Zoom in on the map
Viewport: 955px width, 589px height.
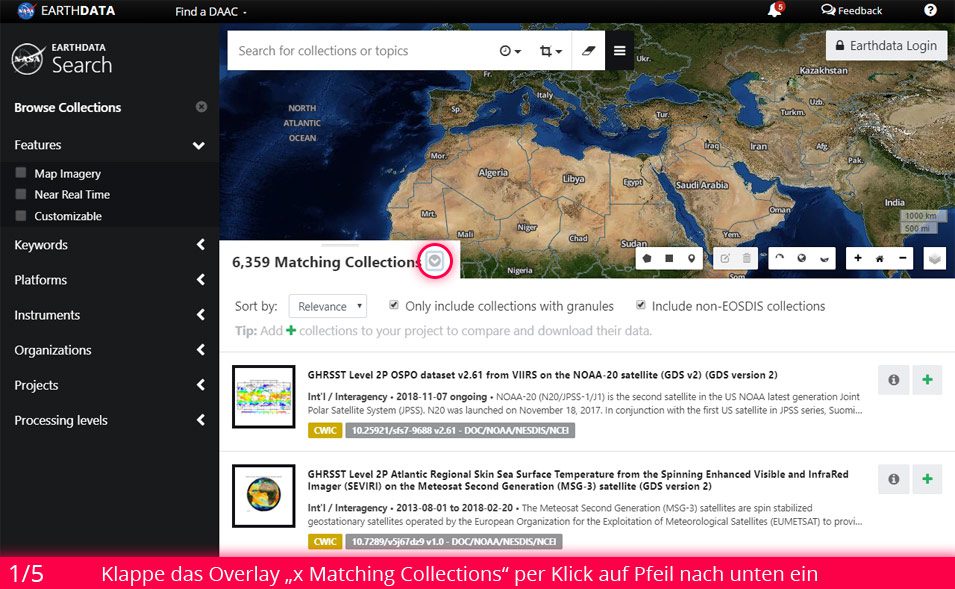(x=858, y=258)
